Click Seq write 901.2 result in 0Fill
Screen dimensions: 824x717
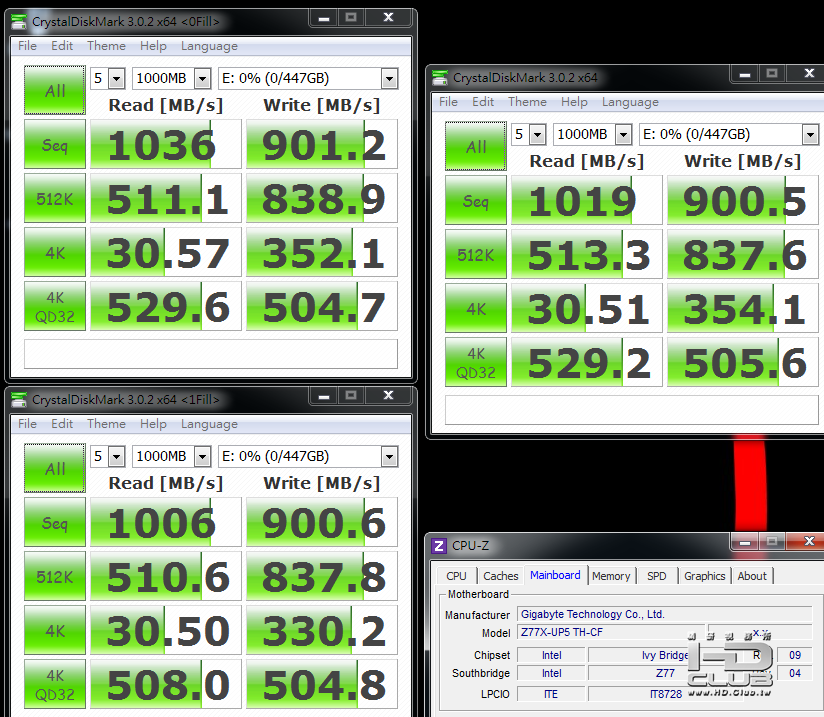pyautogui.click(x=322, y=144)
